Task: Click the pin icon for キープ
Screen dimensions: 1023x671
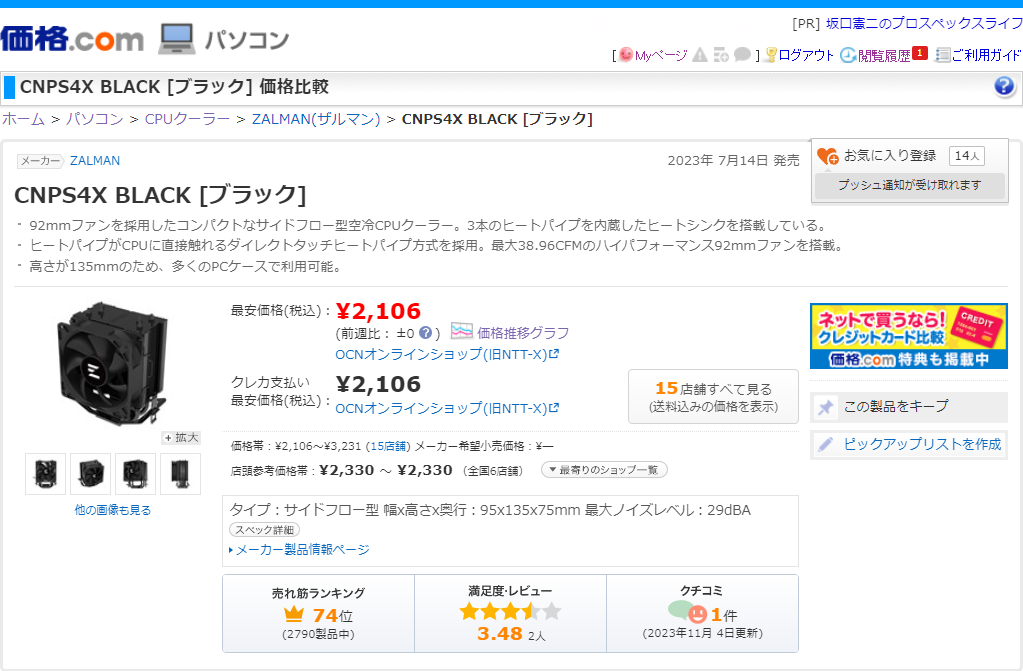Action: pos(825,408)
